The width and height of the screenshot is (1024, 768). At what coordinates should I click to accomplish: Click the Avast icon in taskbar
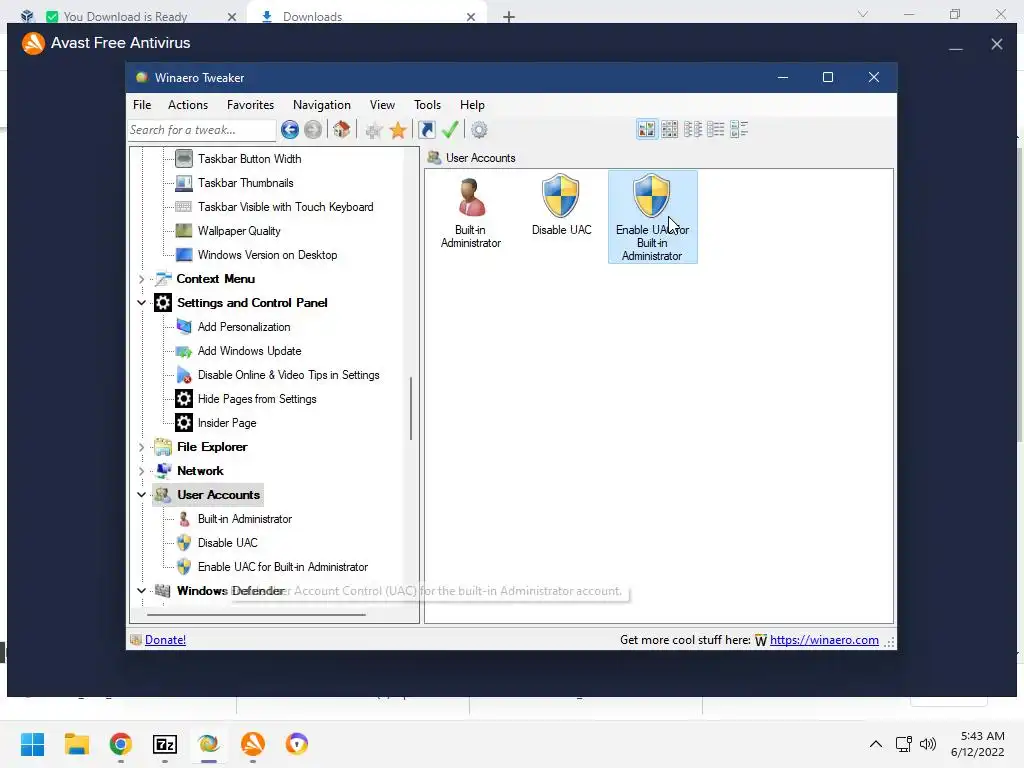[253, 744]
